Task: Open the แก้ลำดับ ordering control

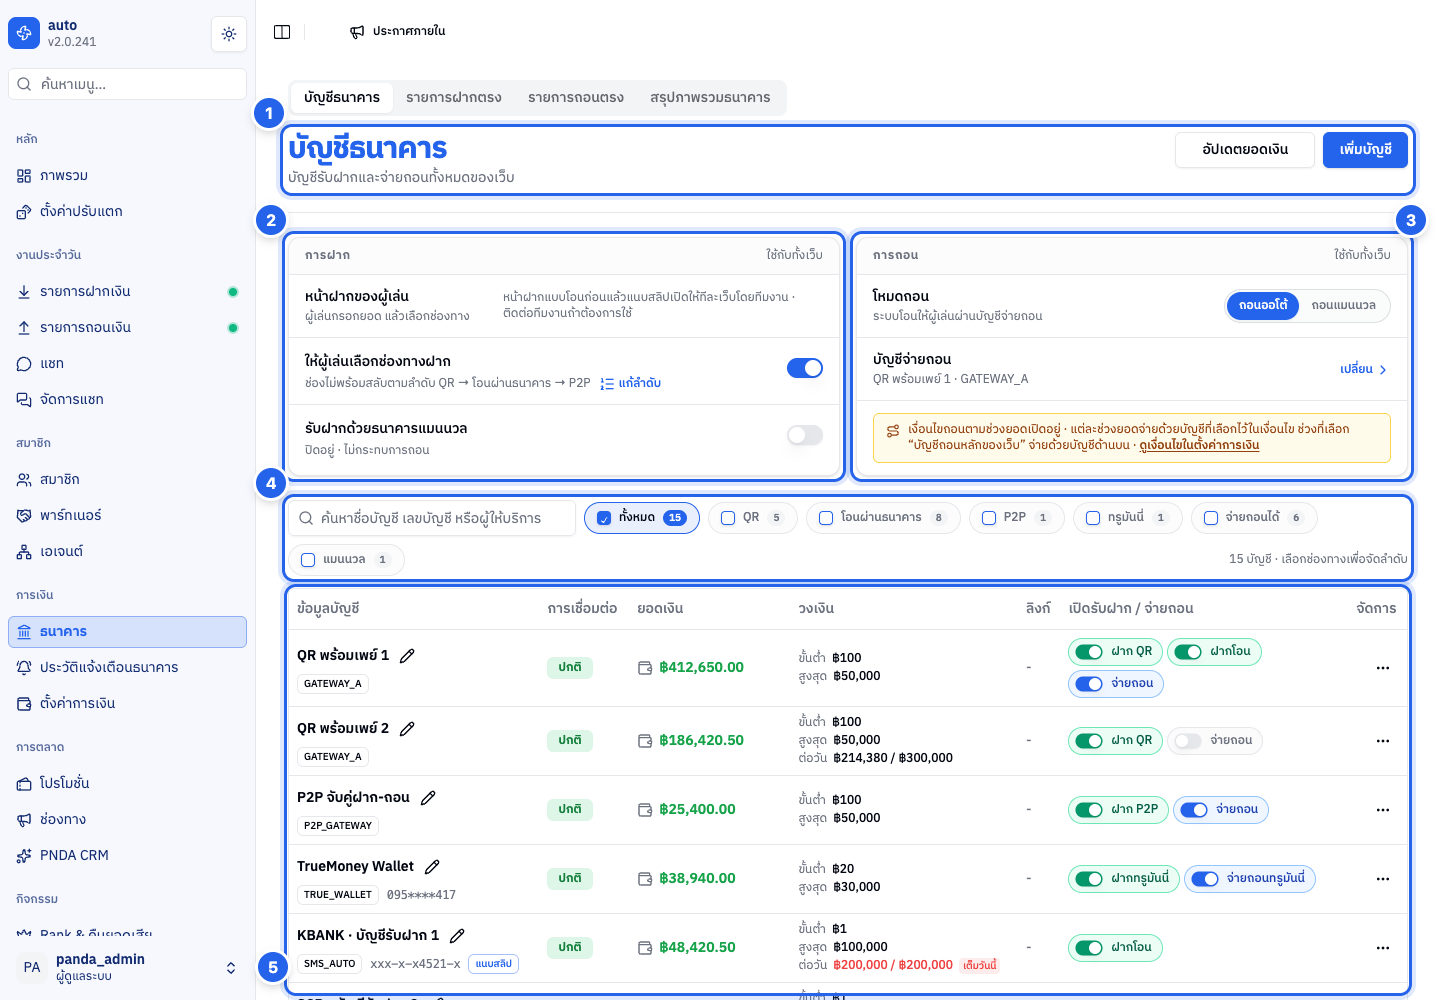Action: [631, 383]
